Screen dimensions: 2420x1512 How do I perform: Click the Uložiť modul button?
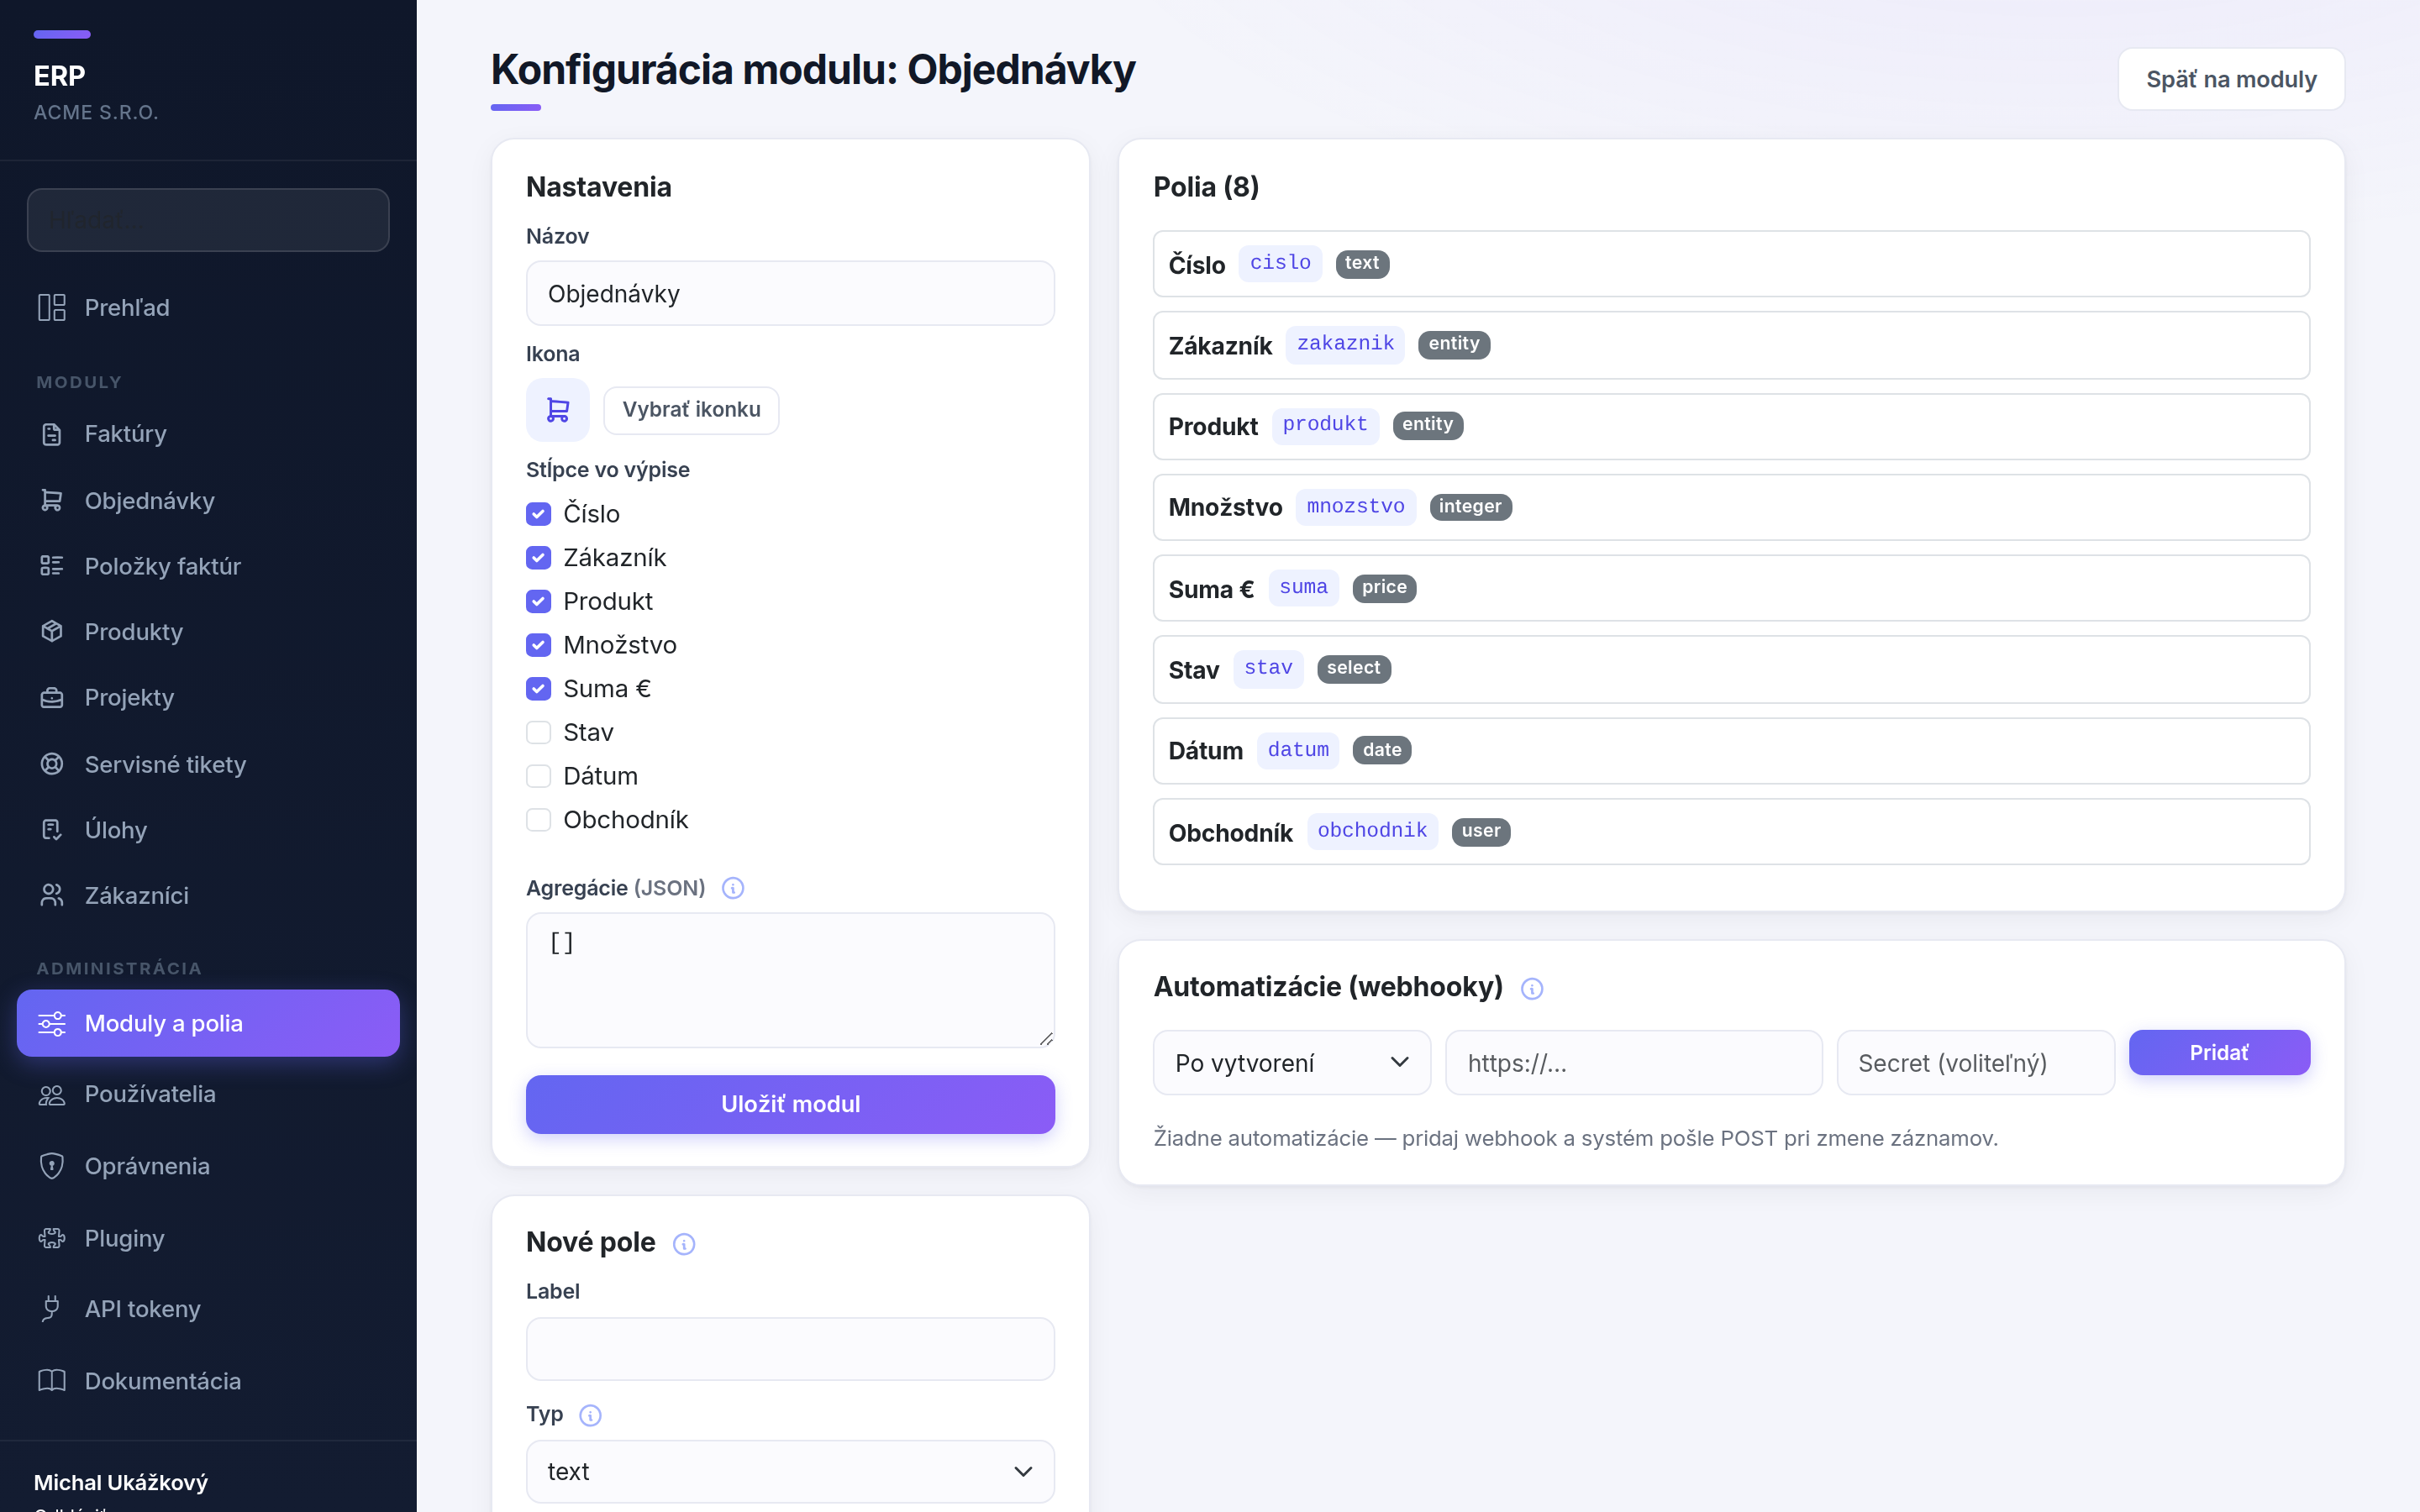(x=790, y=1104)
